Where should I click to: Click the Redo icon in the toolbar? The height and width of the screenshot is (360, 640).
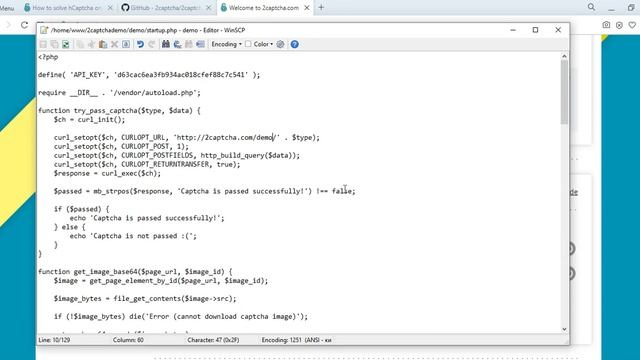coord(151,44)
